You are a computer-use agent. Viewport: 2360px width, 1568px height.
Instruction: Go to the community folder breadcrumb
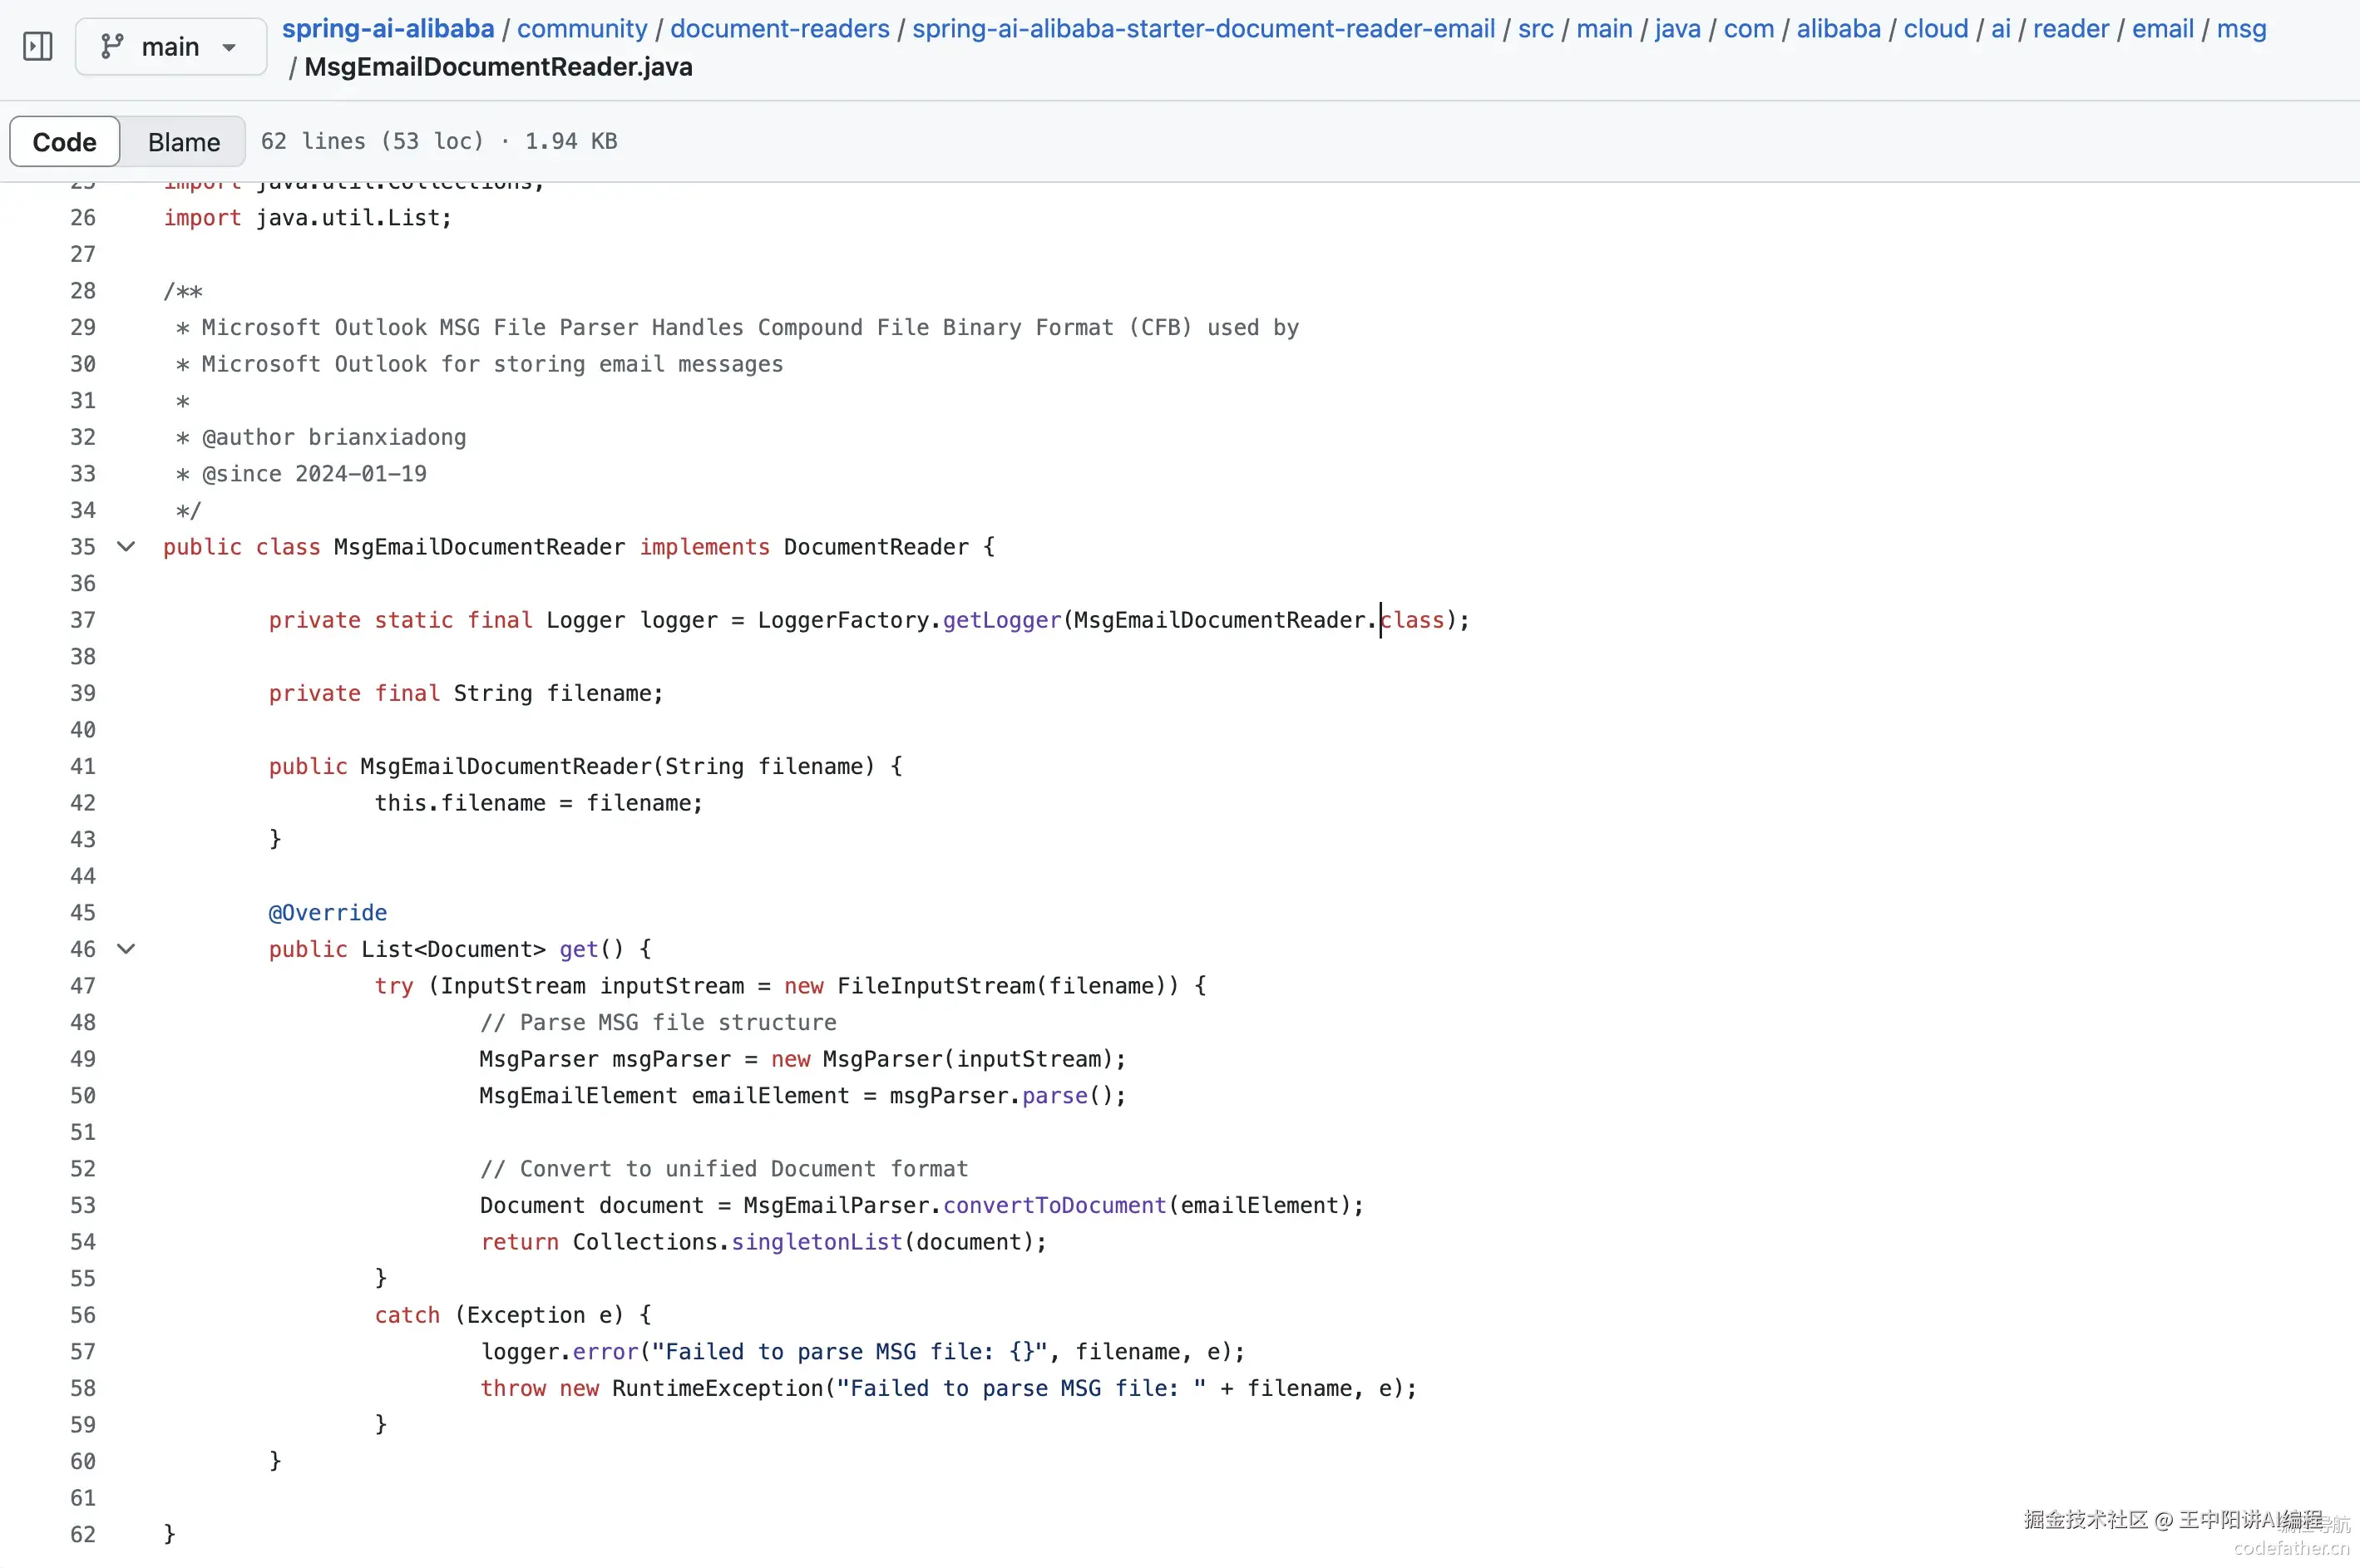pos(582,28)
